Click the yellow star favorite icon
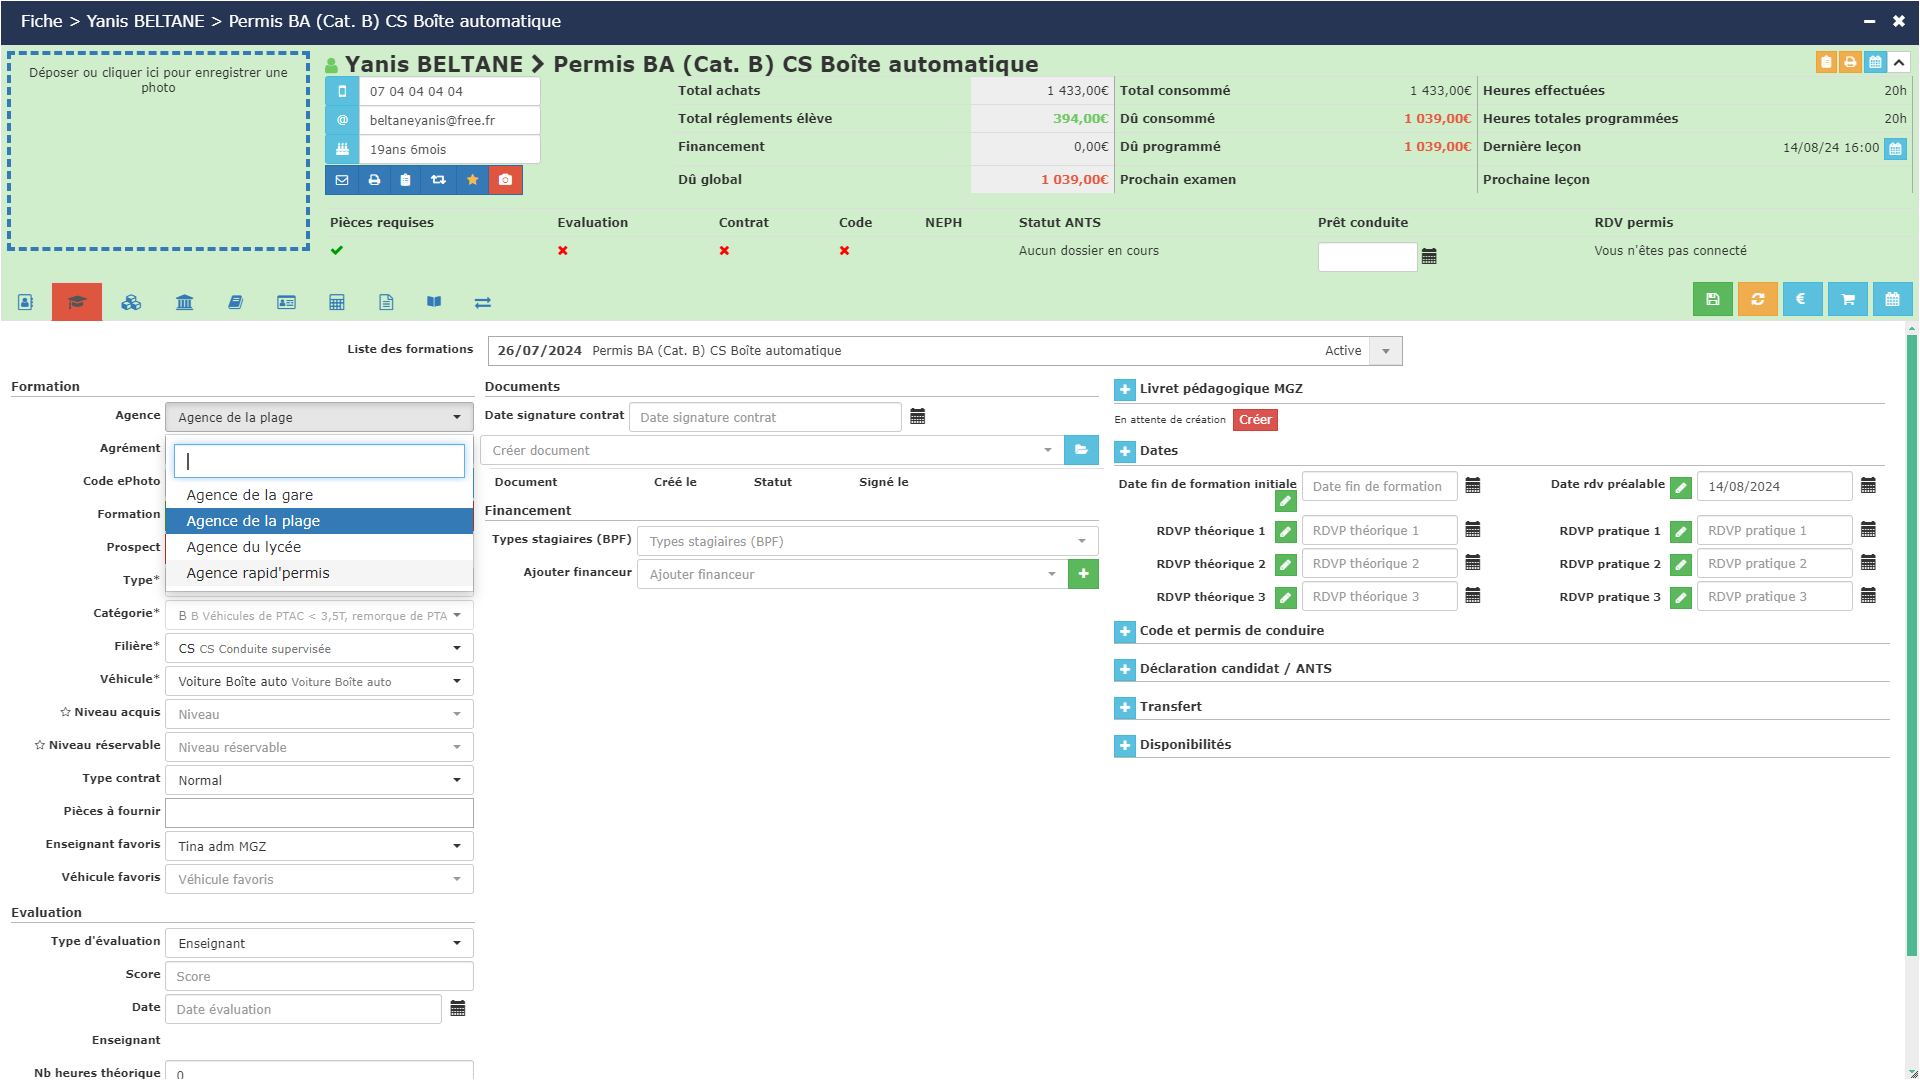The height and width of the screenshot is (1080, 1920). click(472, 180)
